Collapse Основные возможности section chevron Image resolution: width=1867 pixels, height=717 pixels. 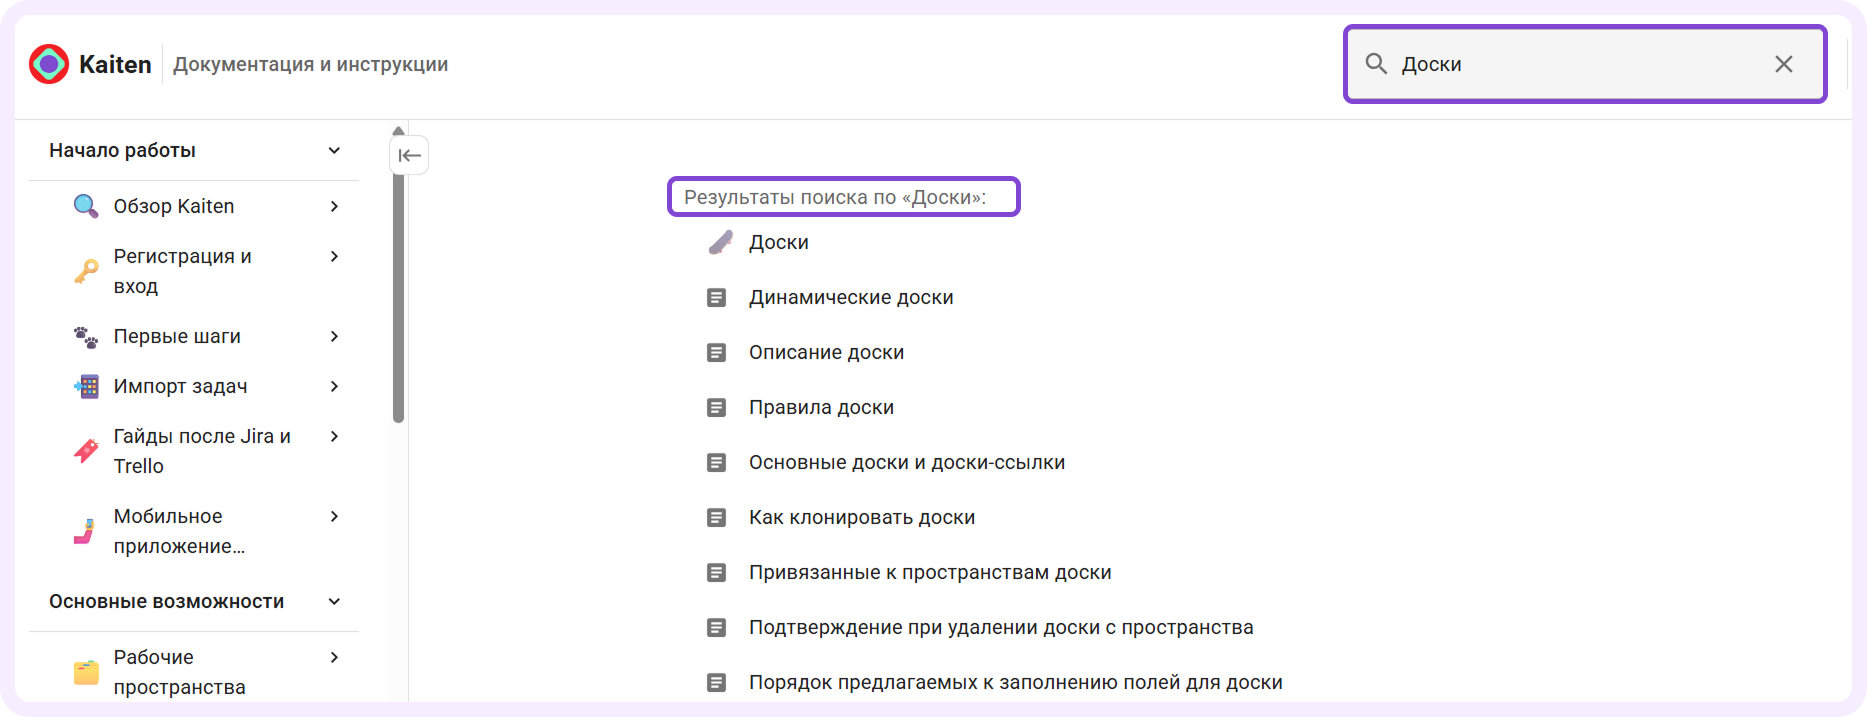[x=334, y=601]
